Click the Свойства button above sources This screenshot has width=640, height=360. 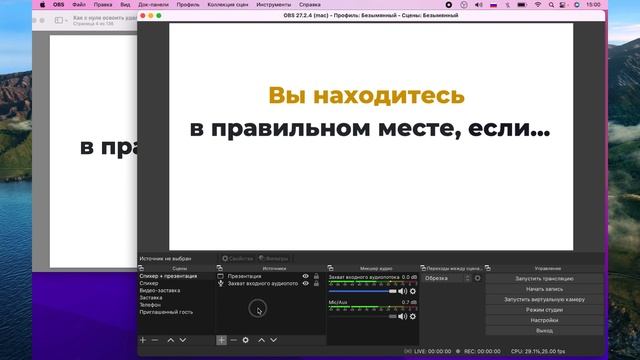pyautogui.click(x=237, y=258)
